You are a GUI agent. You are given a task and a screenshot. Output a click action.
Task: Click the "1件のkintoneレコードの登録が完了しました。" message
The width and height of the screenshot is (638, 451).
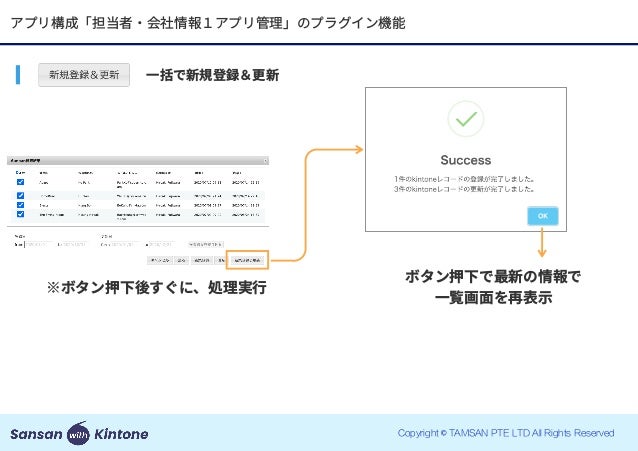(x=464, y=179)
